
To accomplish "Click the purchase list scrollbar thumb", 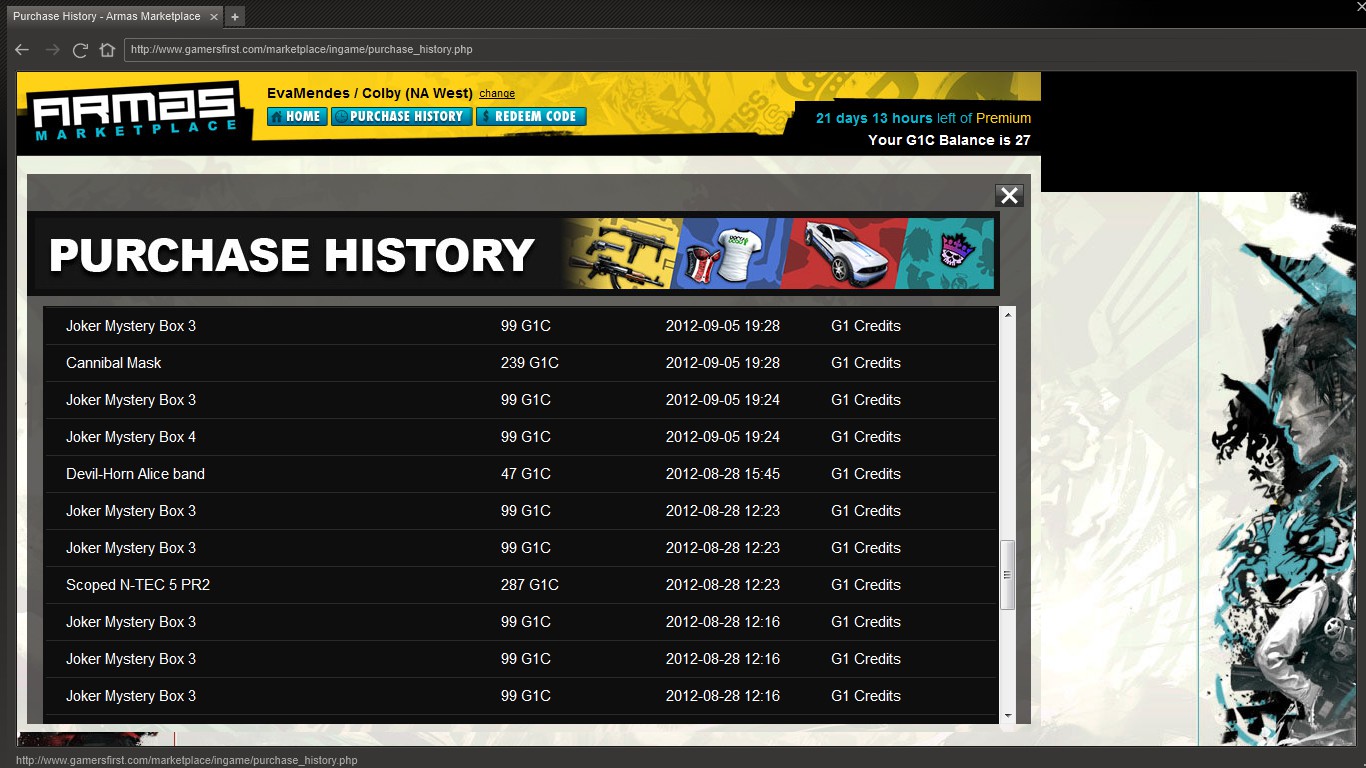I will point(1007,574).
